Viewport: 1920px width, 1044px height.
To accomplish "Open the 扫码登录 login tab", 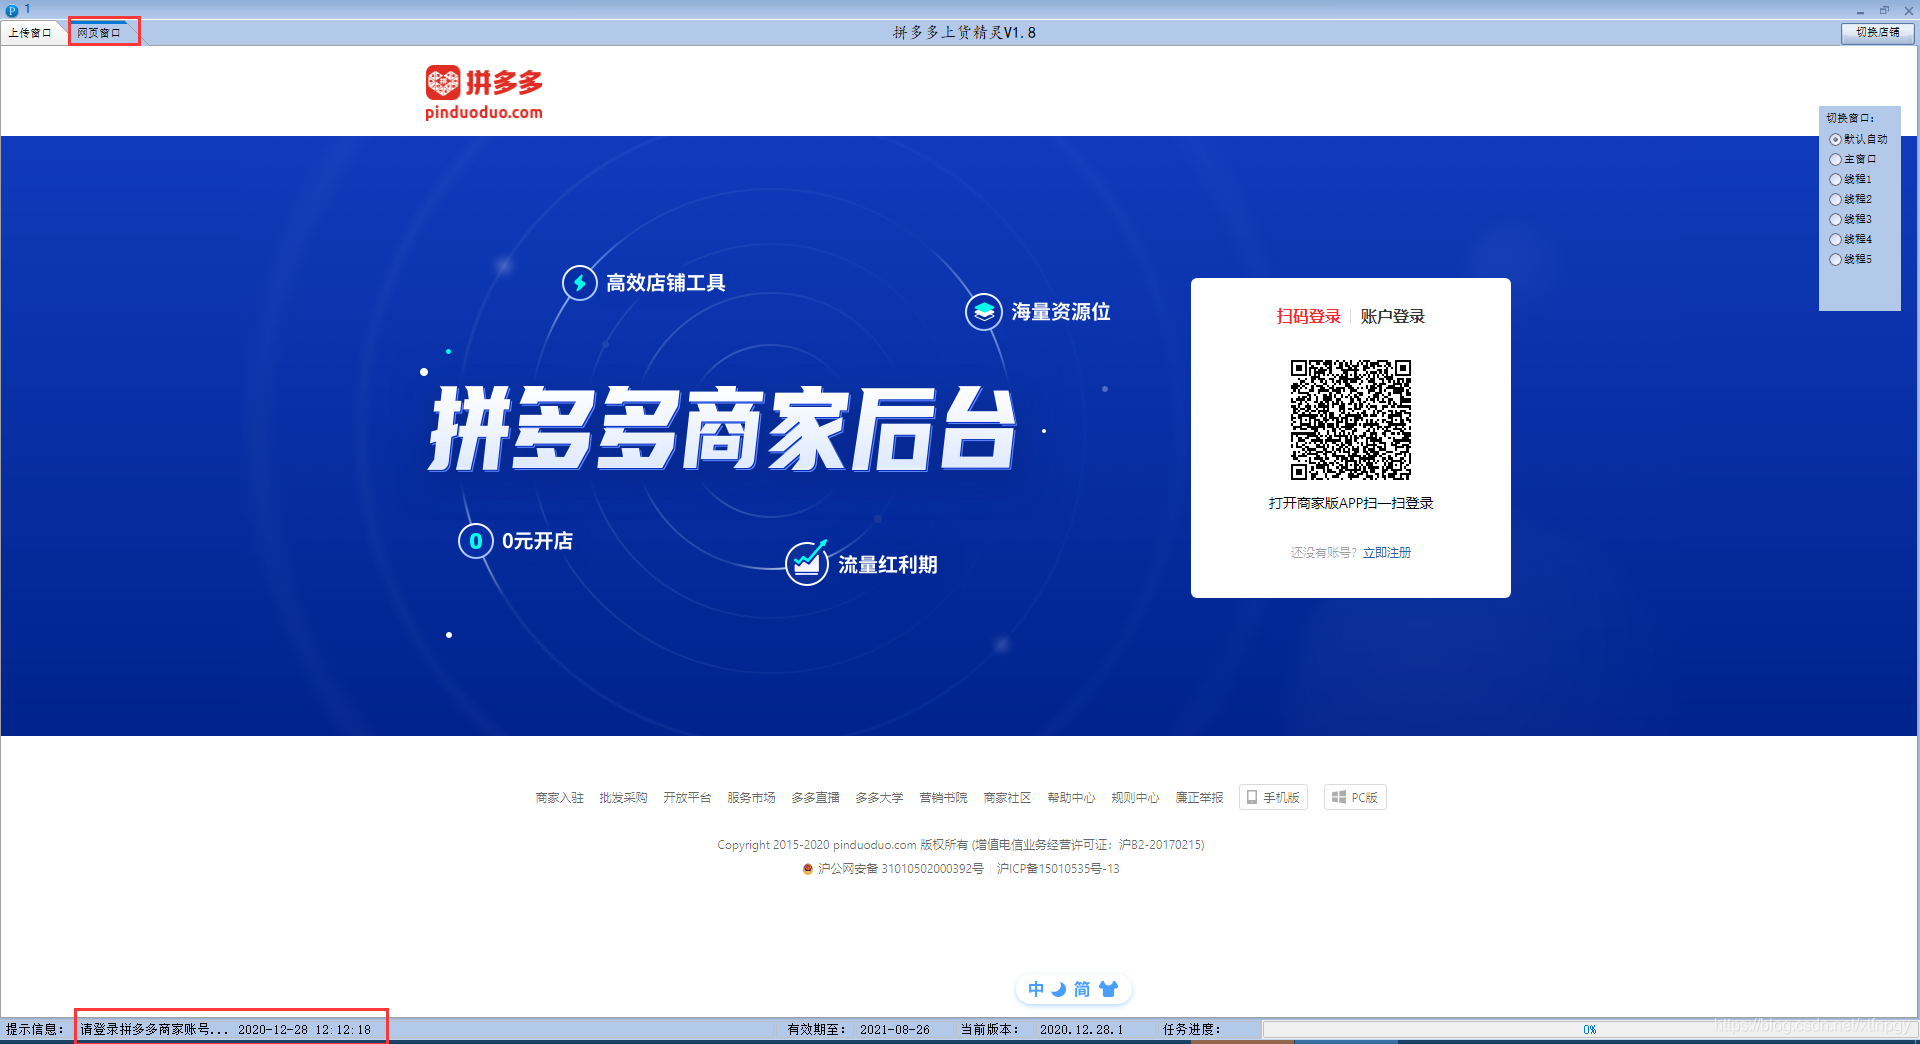I will [1308, 316].
